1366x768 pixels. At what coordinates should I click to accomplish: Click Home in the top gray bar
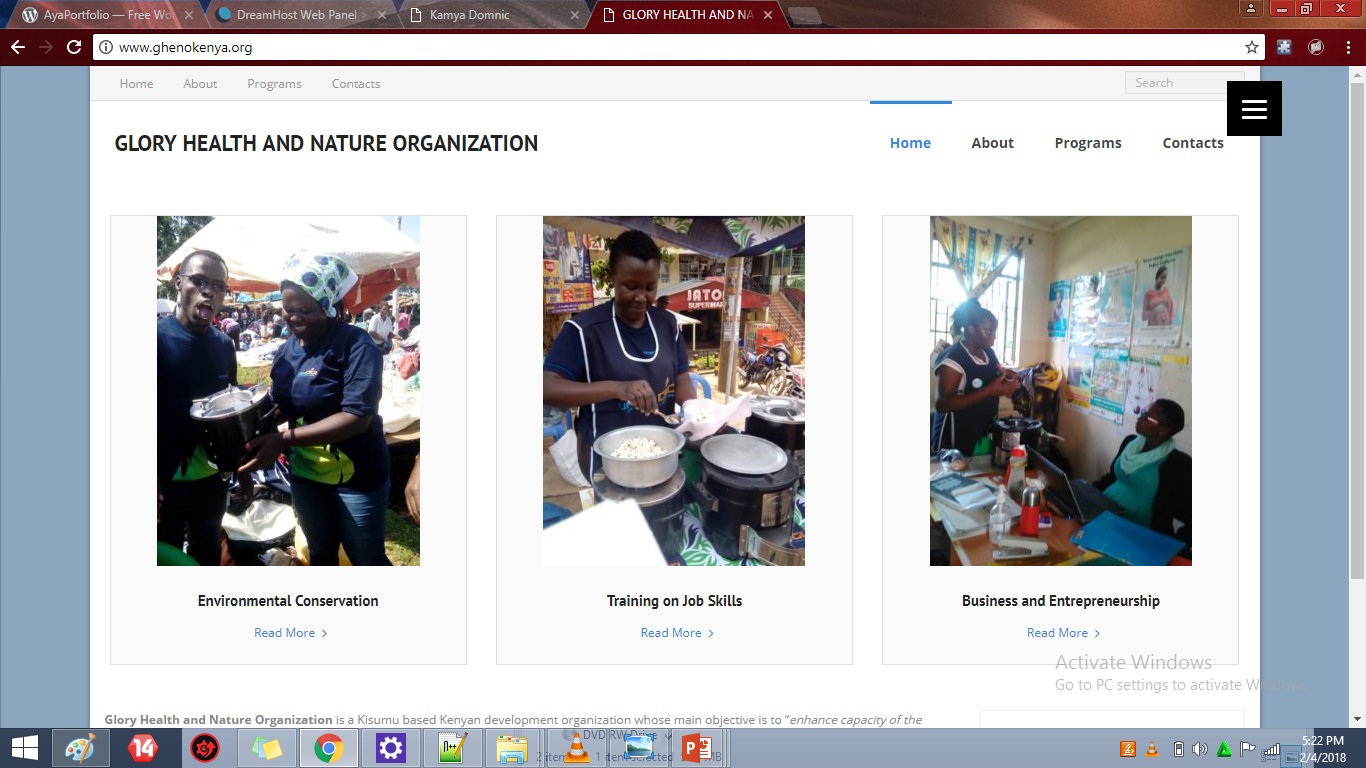(136, 84)
